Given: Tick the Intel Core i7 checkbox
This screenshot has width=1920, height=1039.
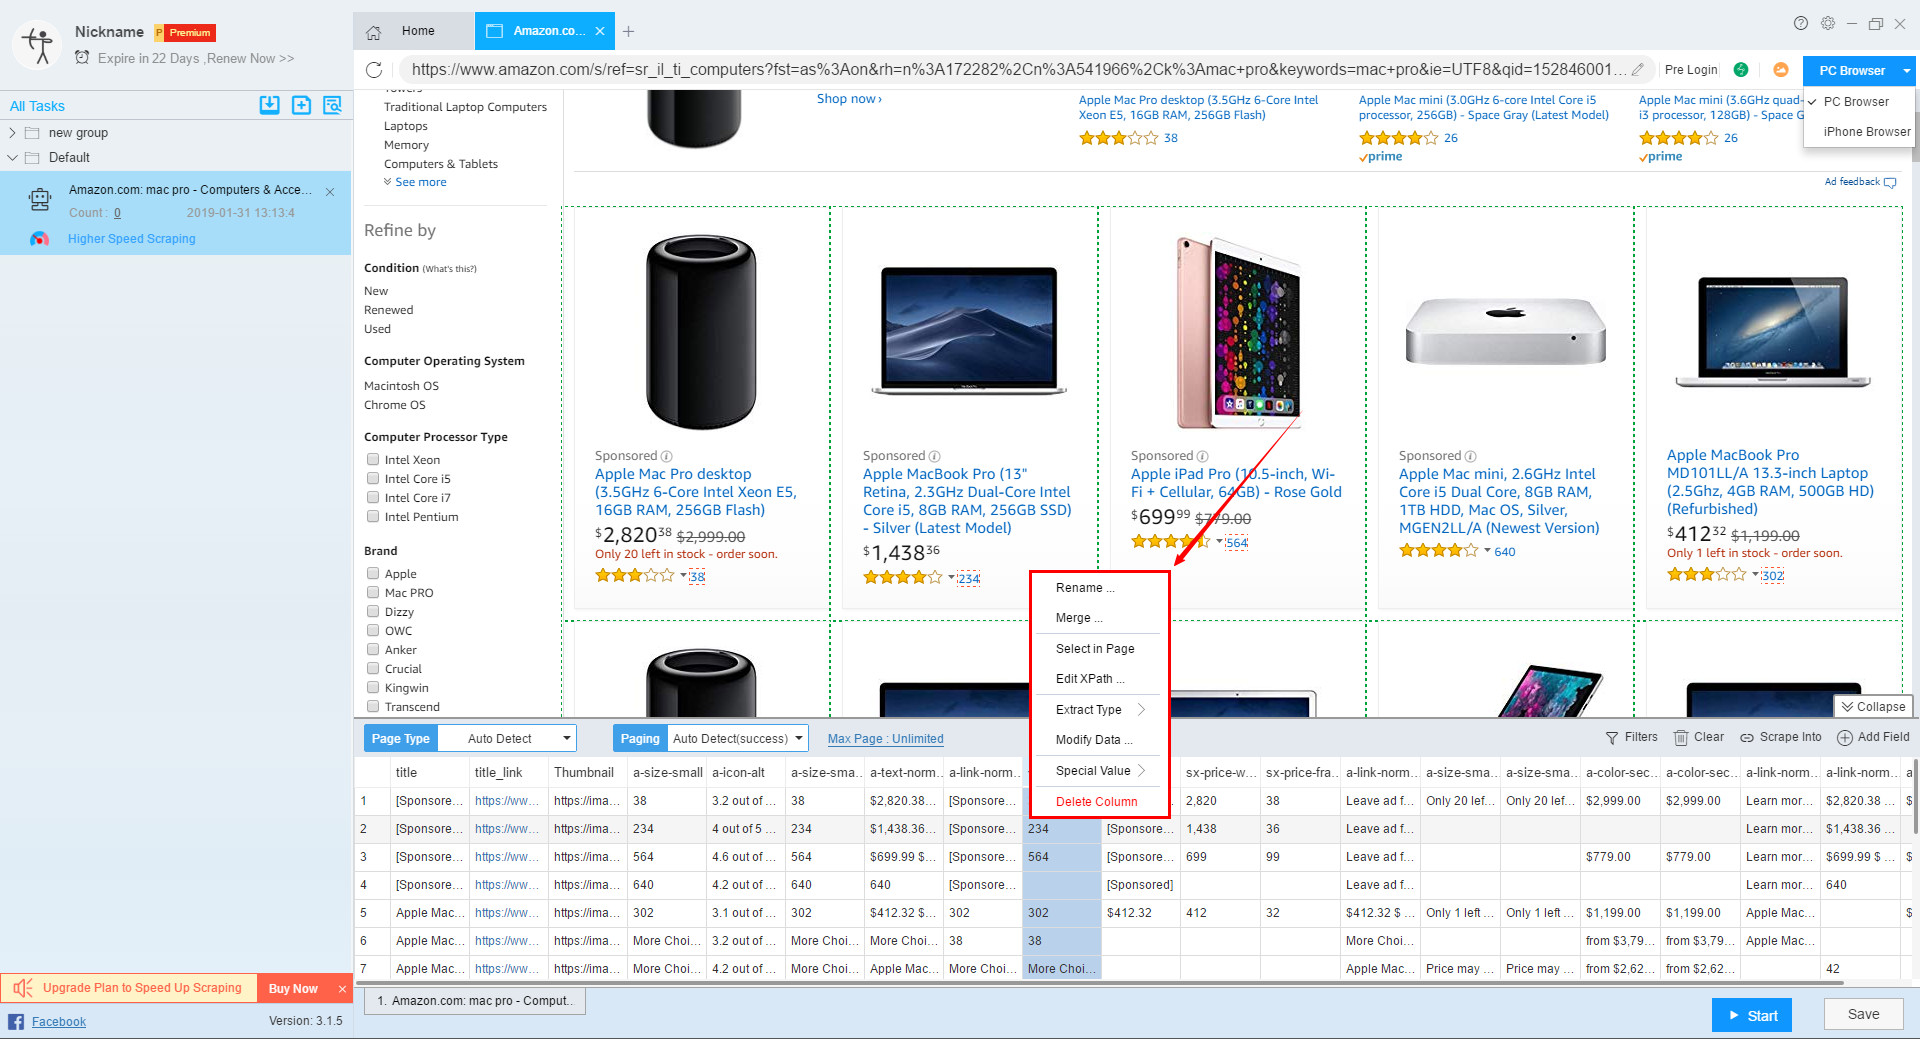Looking at the screenshot, I should click(x=373, y=498).
